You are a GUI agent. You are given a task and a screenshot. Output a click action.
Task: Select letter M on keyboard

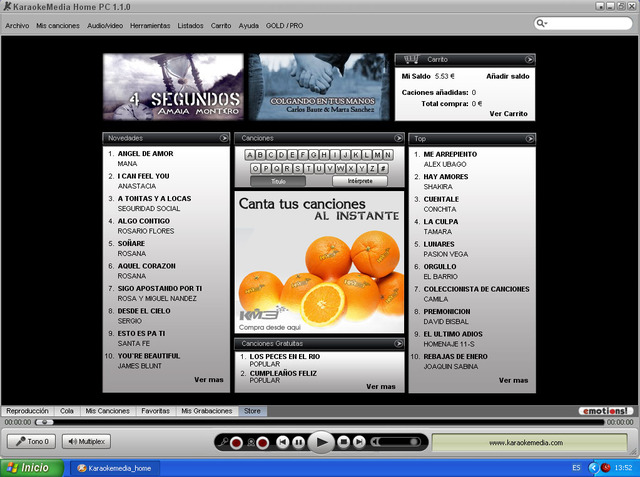377,155
